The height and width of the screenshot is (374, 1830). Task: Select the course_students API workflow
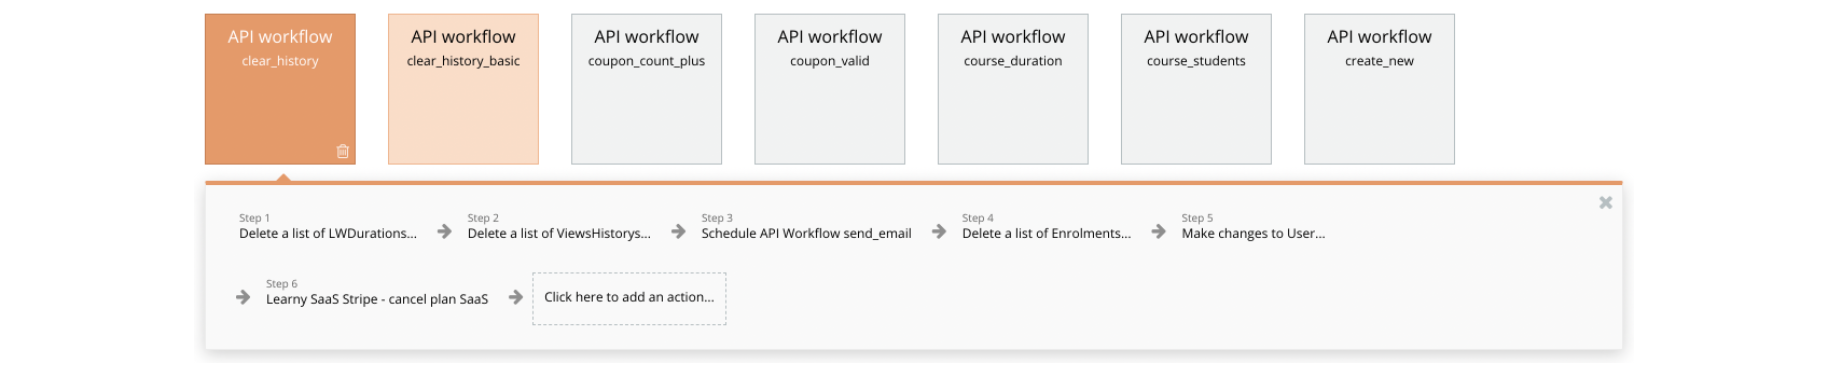pyautogui.click(x=1196, y=89)
